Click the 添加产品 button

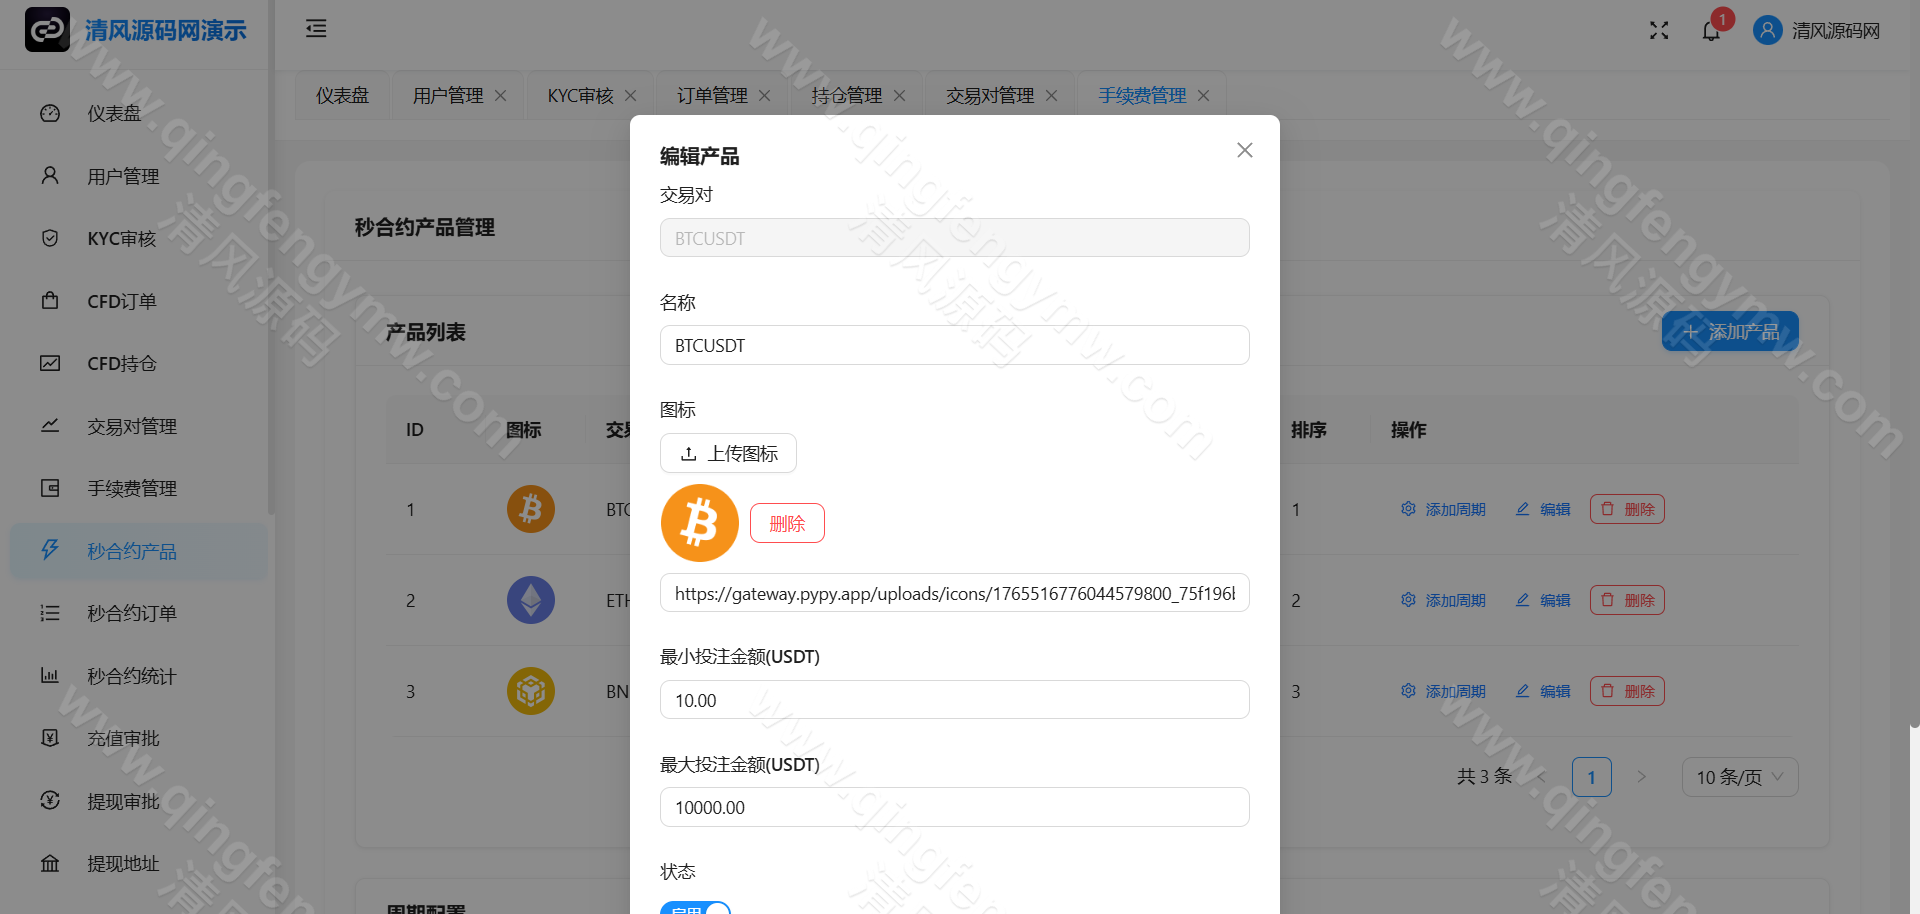pyautogui.click(x=1730, y=331)
